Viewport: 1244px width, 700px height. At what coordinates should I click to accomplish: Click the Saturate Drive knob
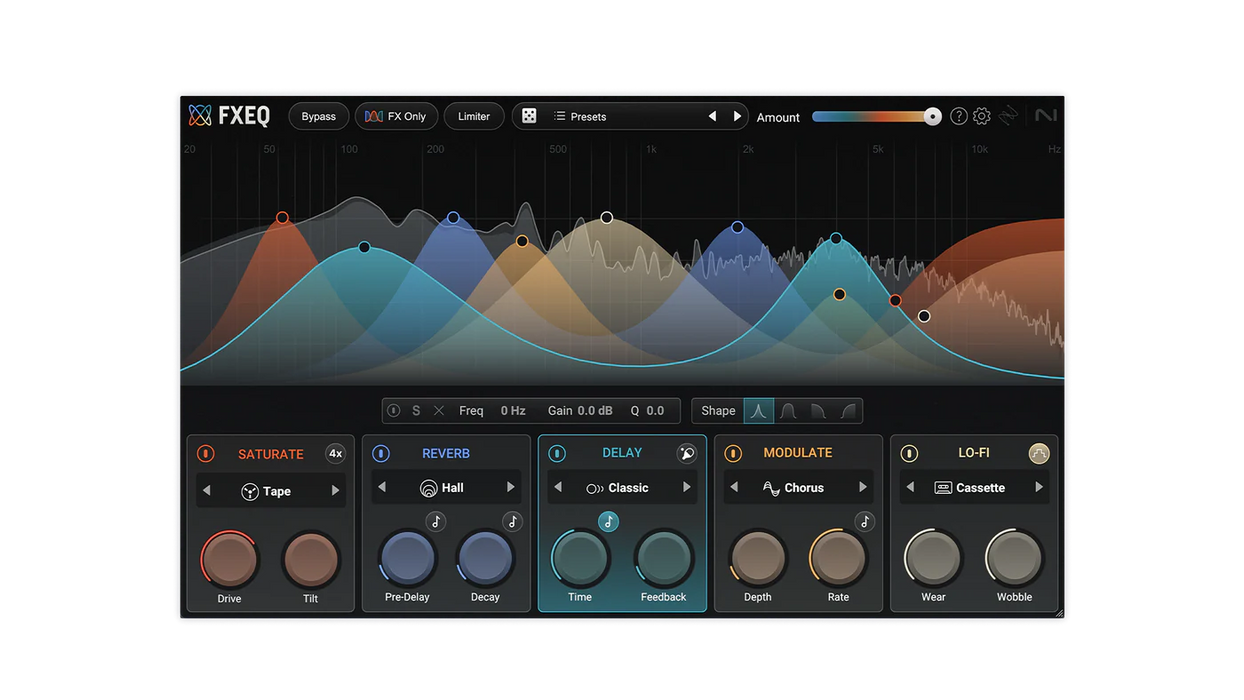tap(229, 559)
